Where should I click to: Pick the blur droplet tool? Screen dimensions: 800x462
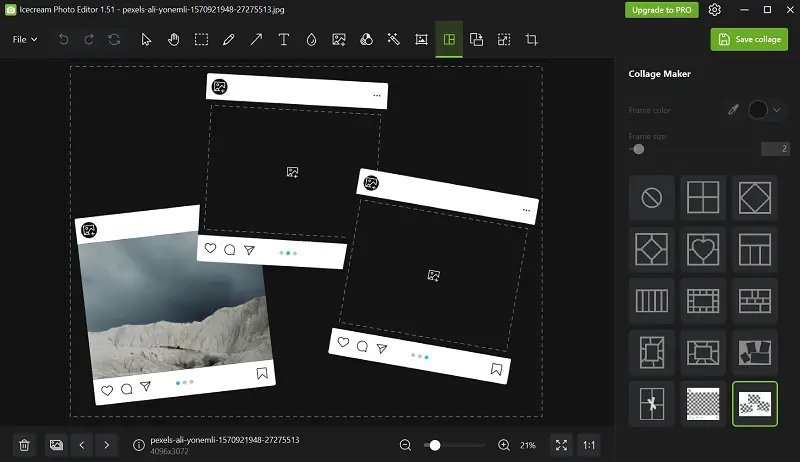311,40
